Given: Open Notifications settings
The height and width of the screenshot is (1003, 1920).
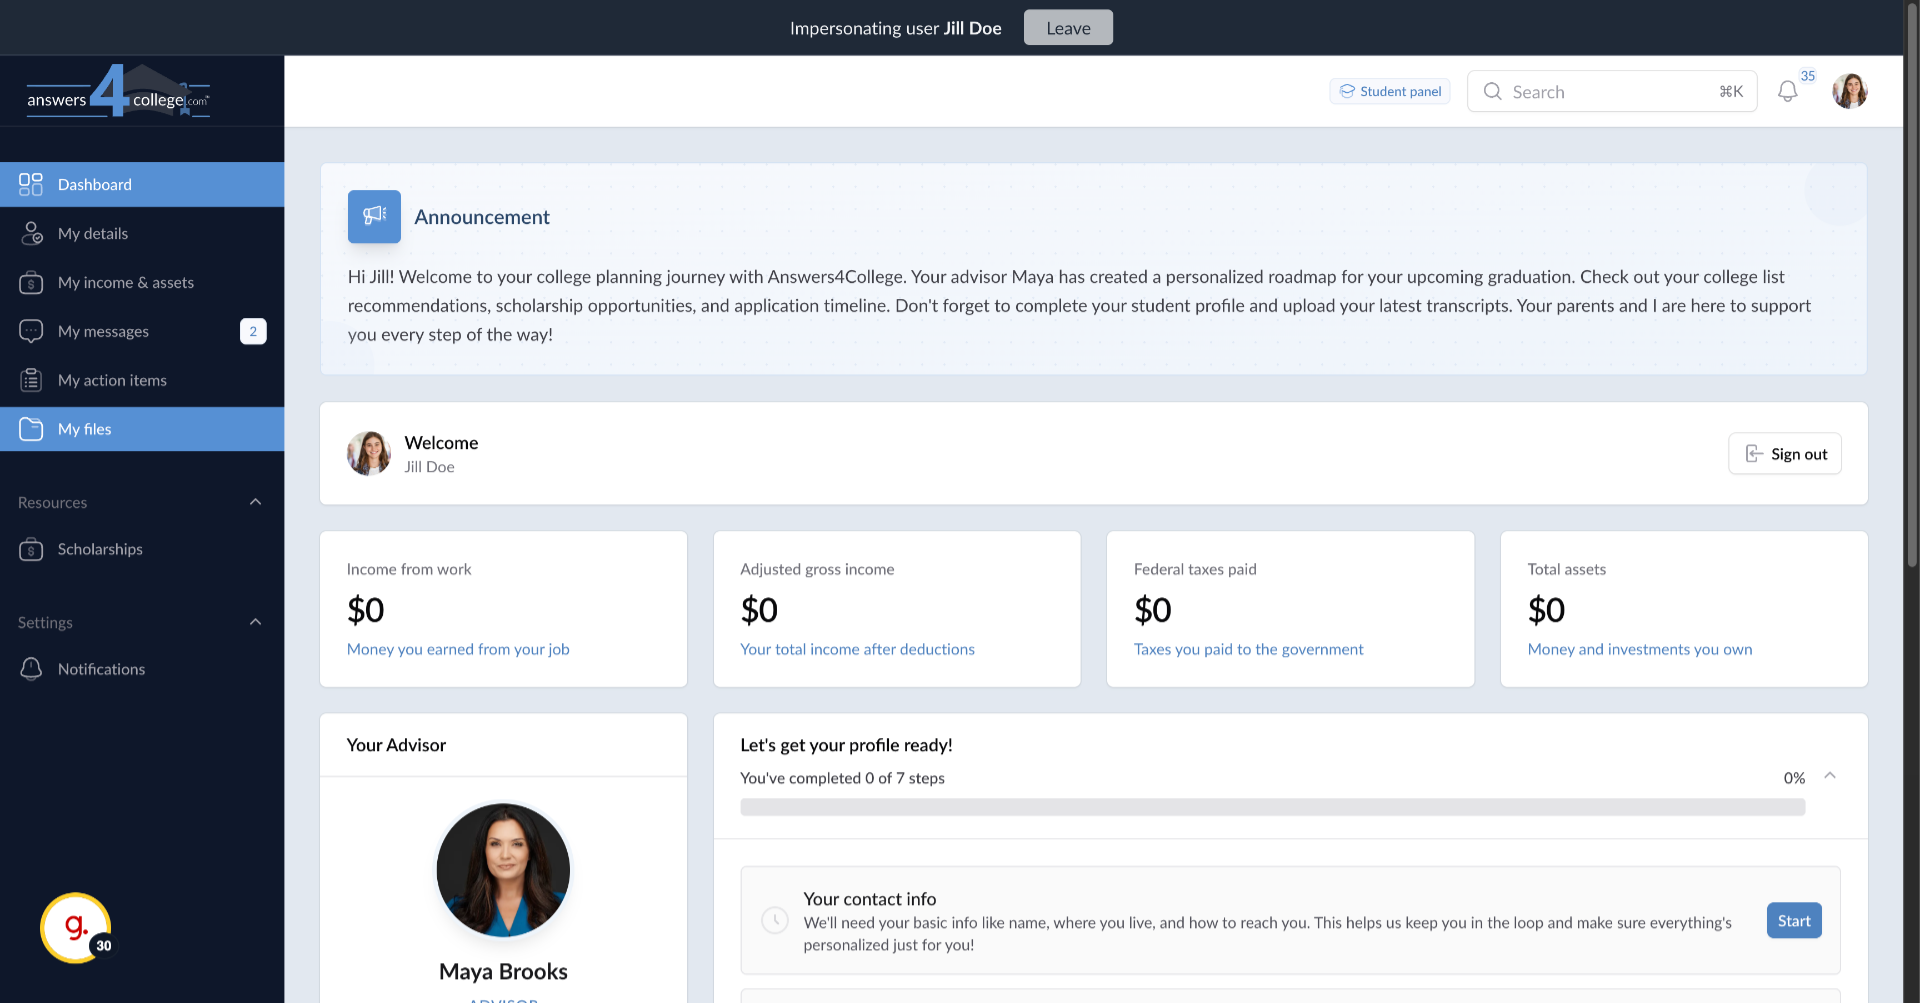Looking at the screenshot, I should [x=142, y=669].
